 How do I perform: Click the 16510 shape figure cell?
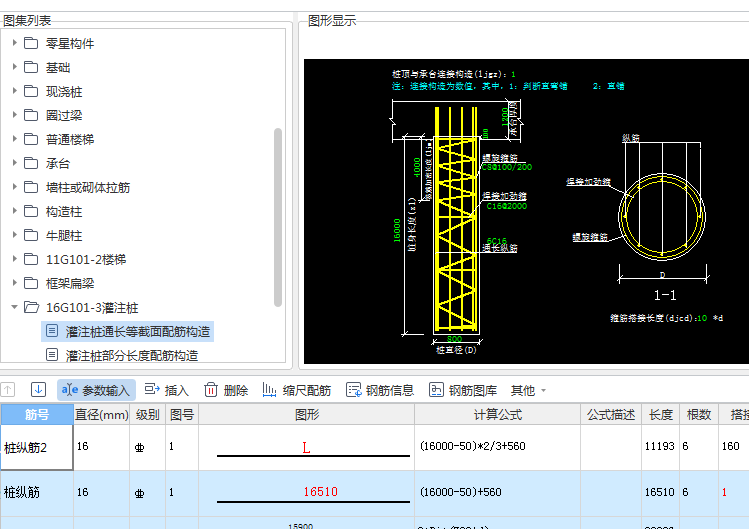coord(306,493)
